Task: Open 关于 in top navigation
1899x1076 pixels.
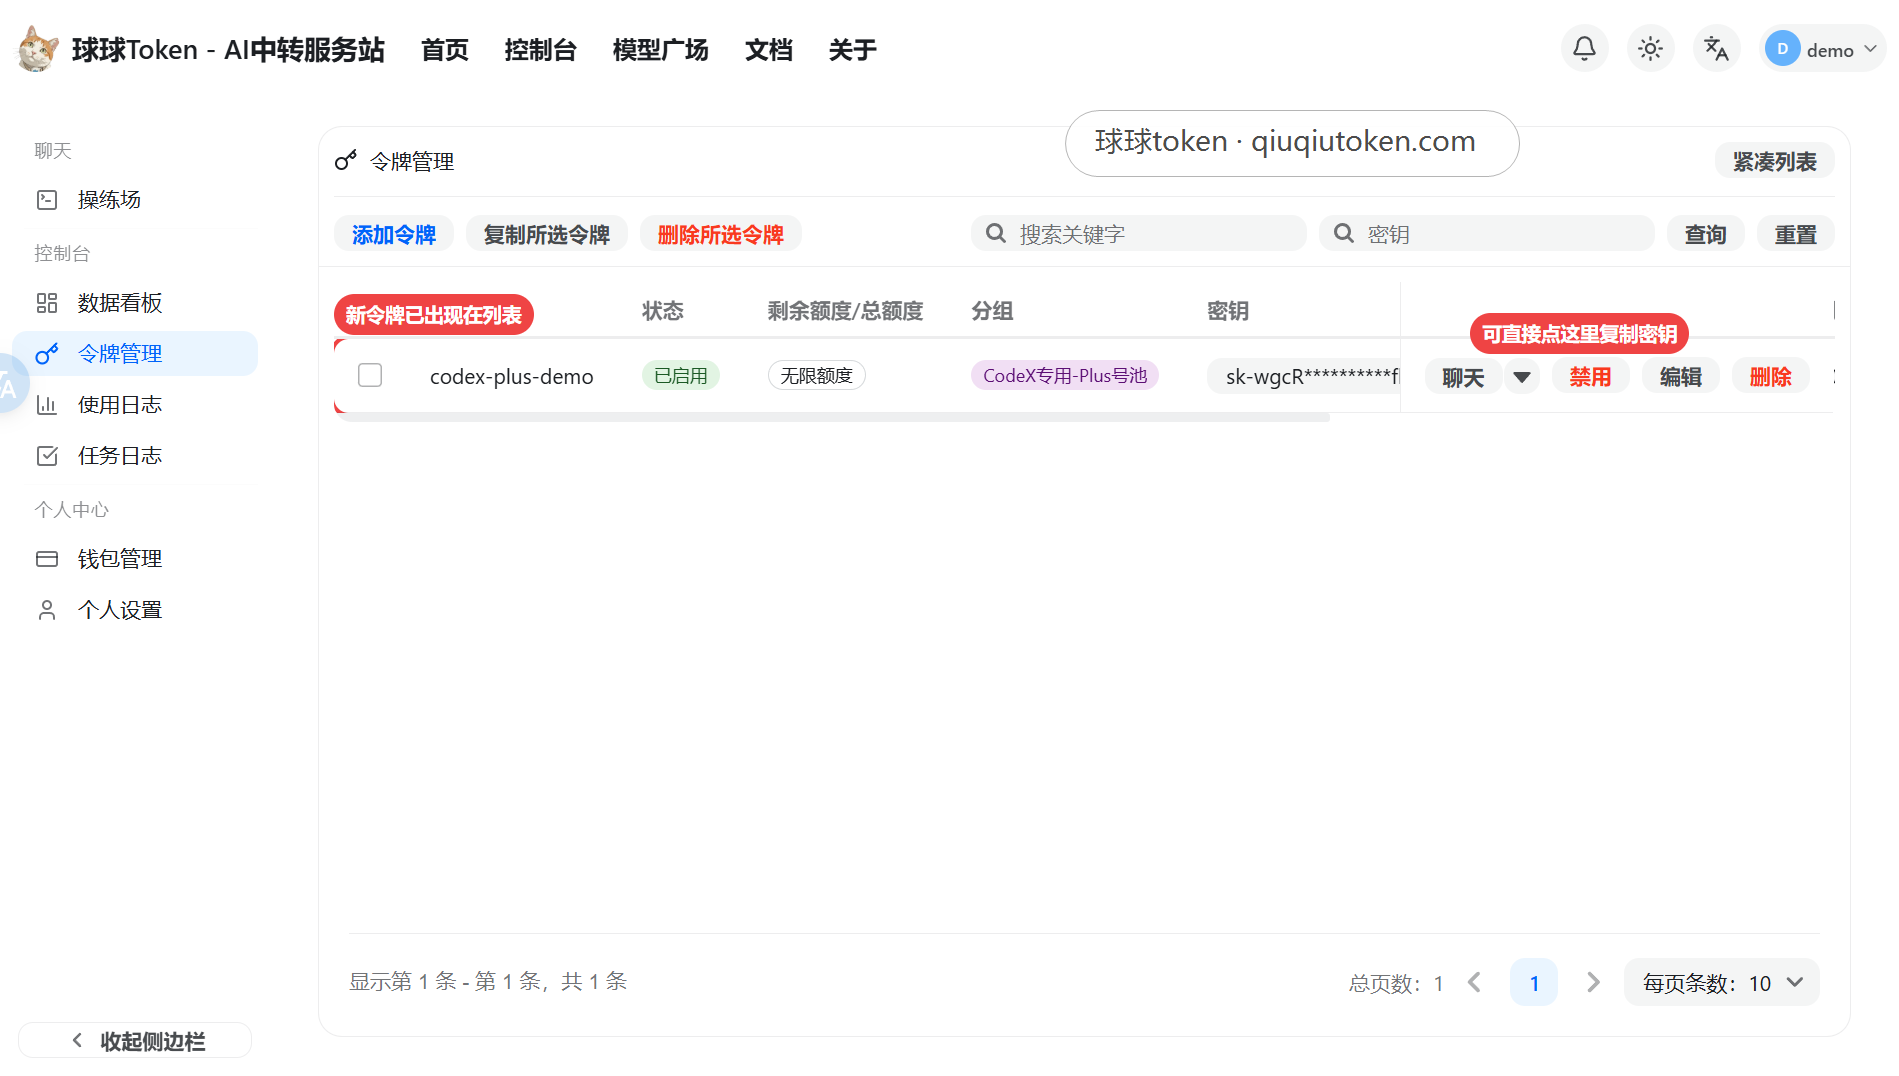Action: [853, 50]
